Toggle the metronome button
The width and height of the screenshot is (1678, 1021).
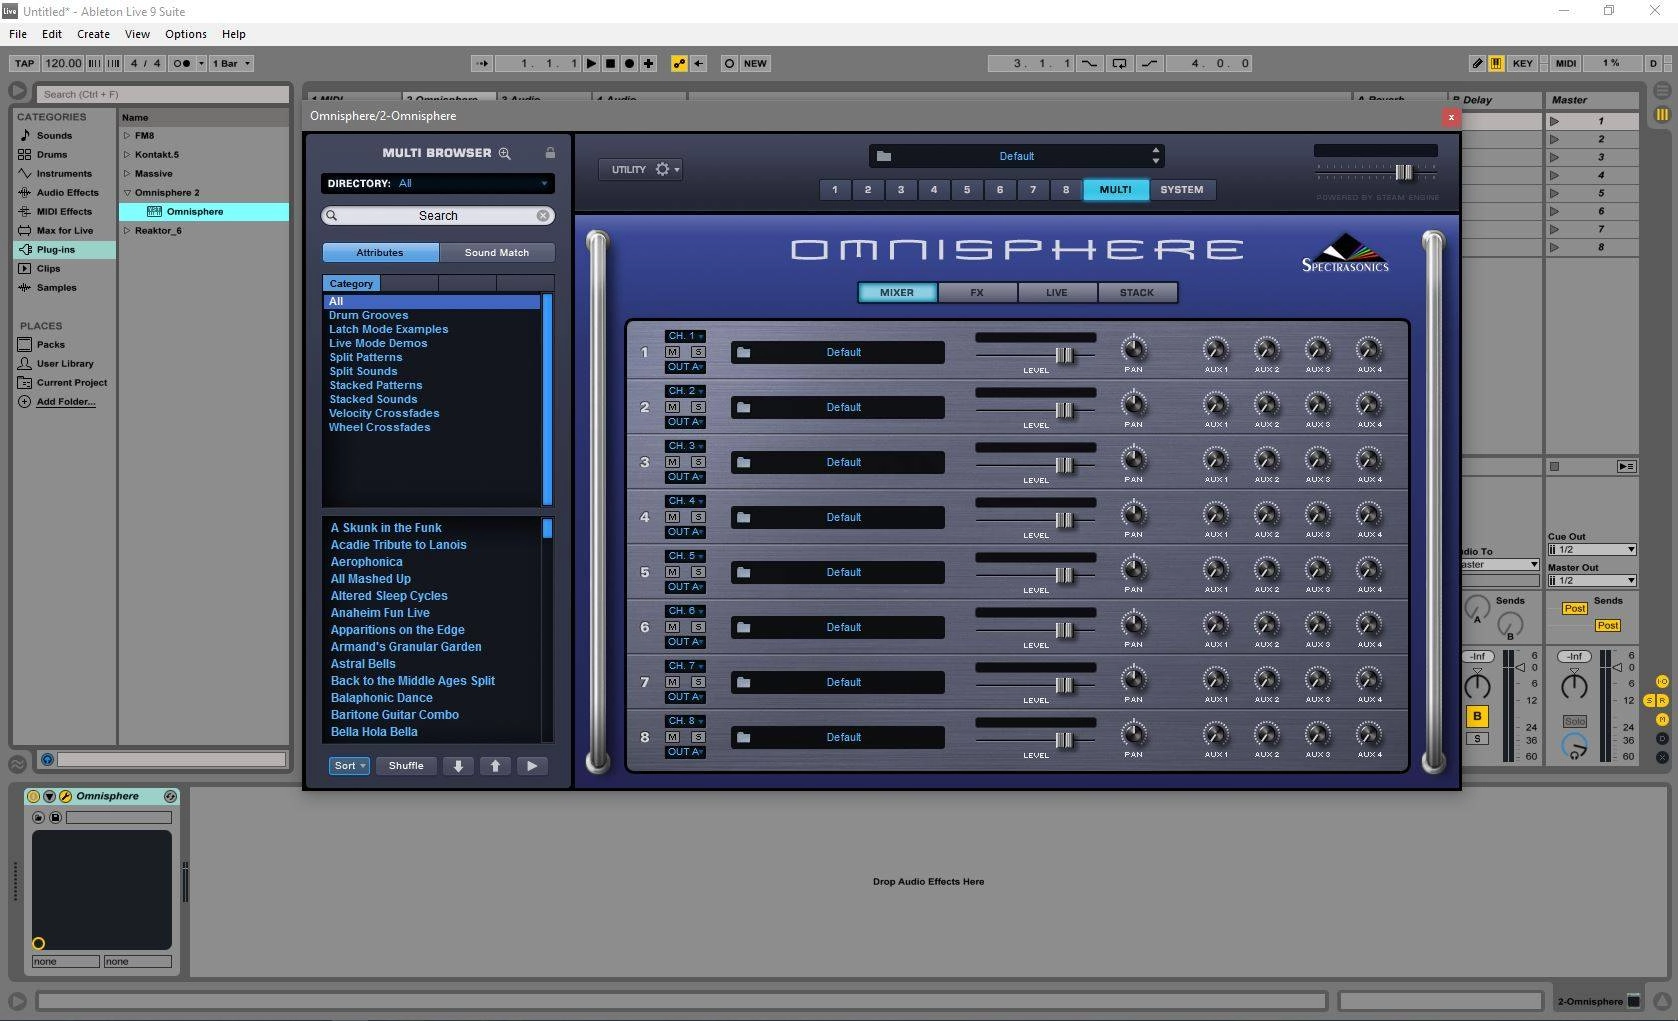click(x=182, y=63)
